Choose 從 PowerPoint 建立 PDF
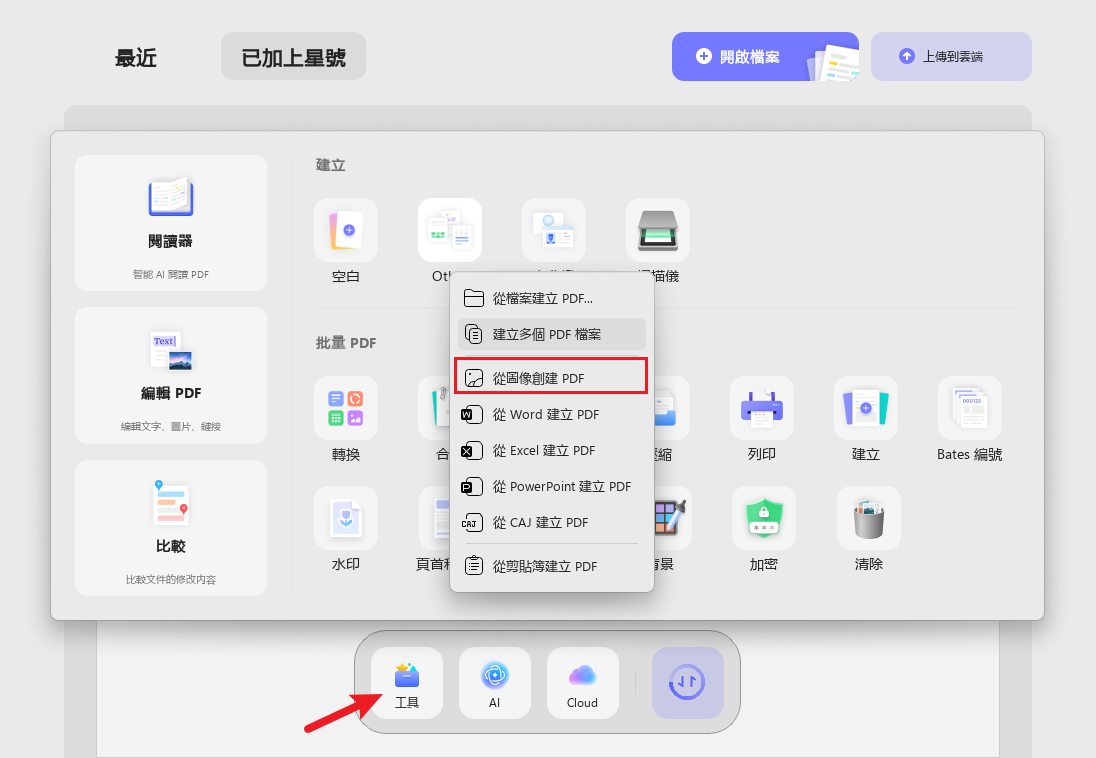1096x758 pixels. [x=552, y=487]
